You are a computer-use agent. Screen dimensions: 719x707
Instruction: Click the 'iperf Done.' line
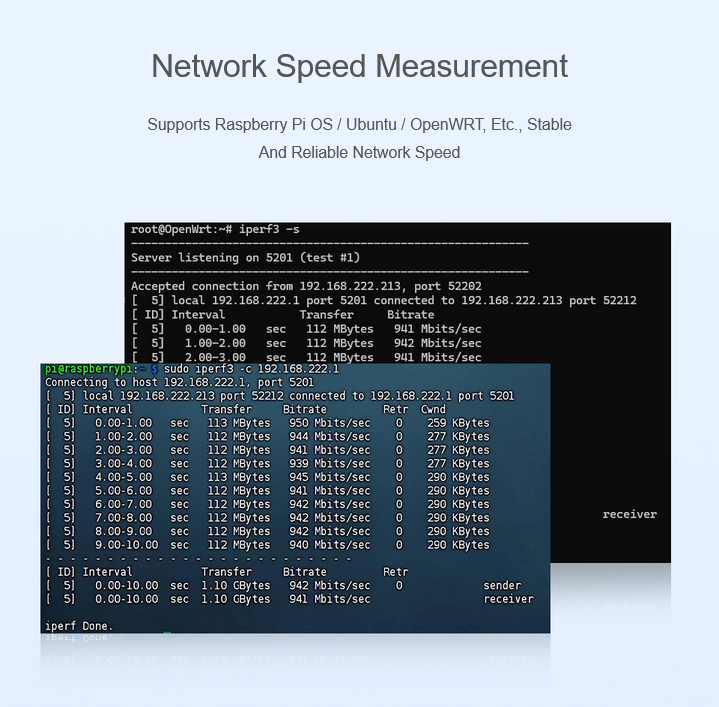(78, 626)
